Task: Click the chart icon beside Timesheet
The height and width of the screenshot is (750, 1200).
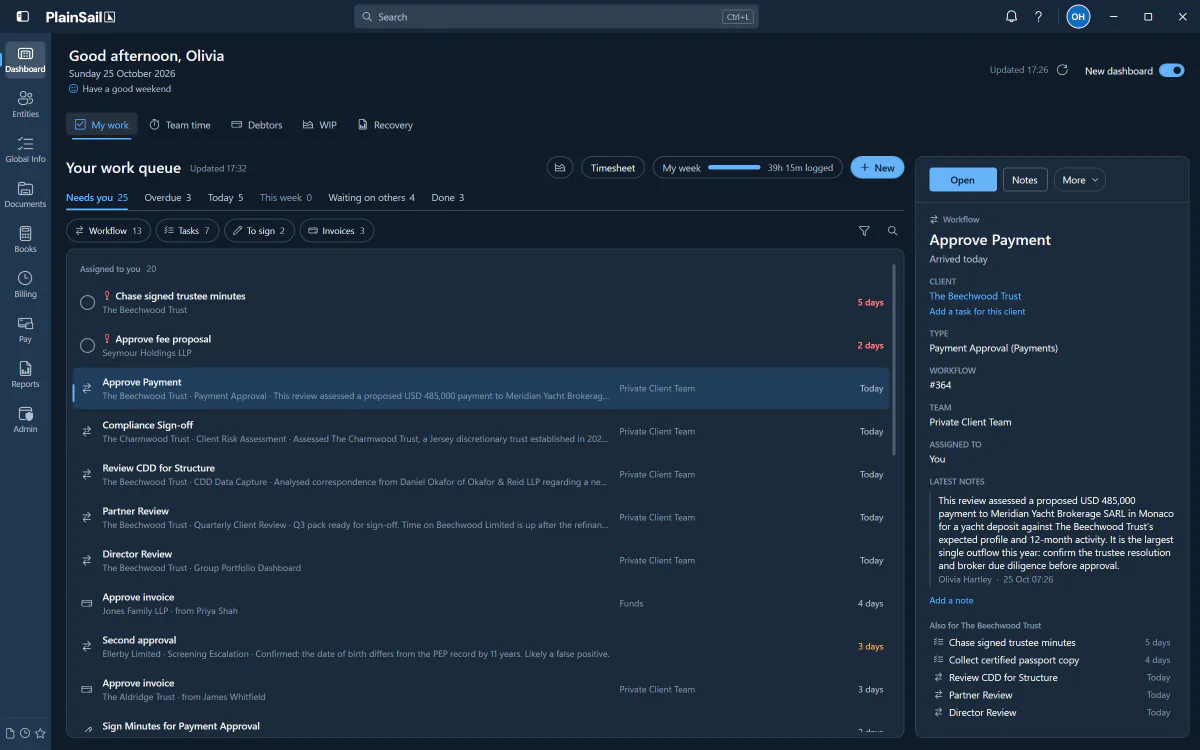Action: coord(561,168)
